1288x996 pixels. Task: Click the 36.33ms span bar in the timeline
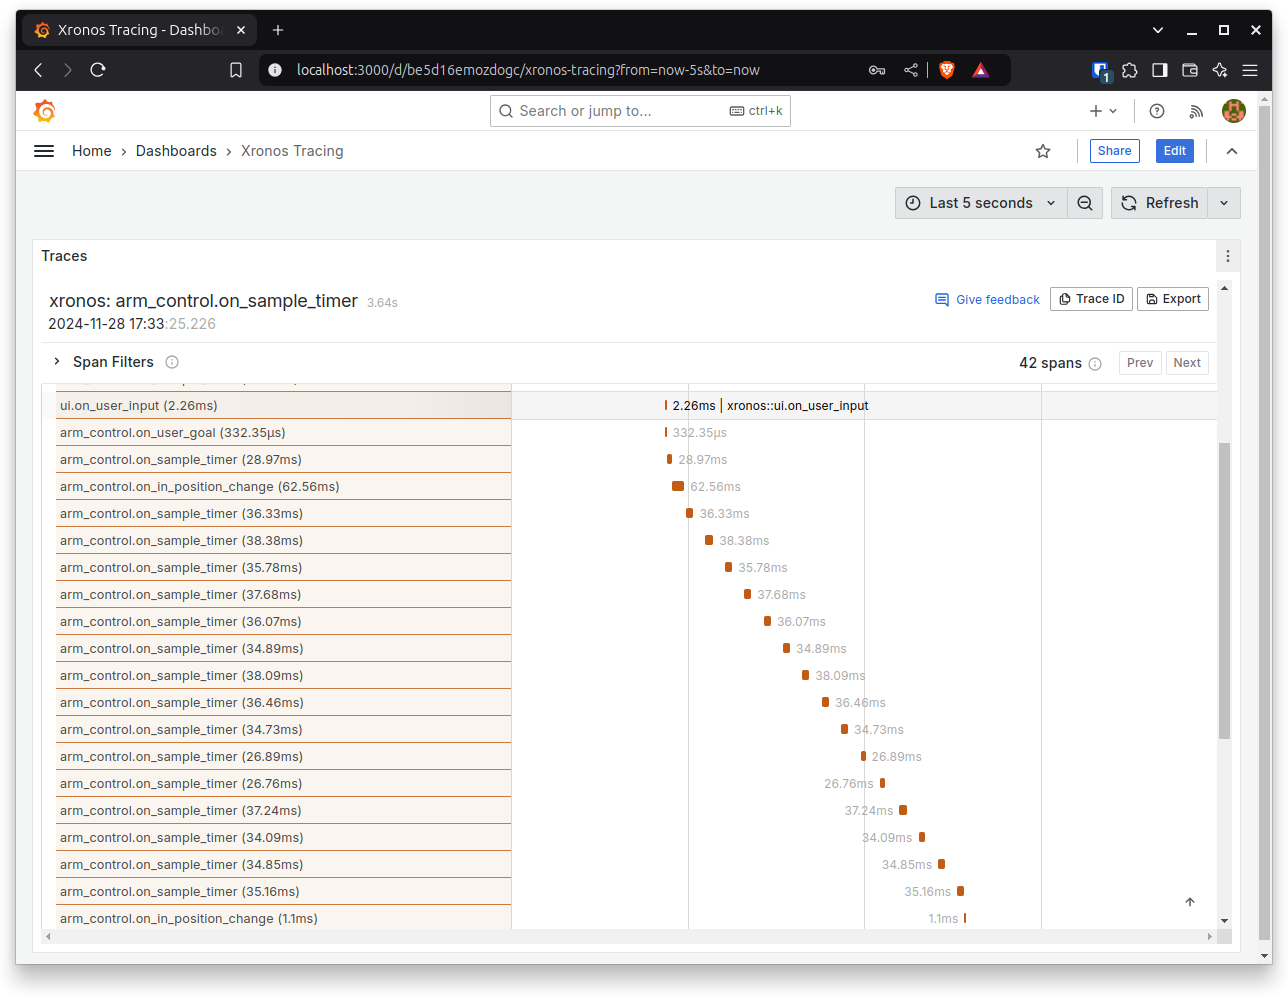[x=689, y=514]
